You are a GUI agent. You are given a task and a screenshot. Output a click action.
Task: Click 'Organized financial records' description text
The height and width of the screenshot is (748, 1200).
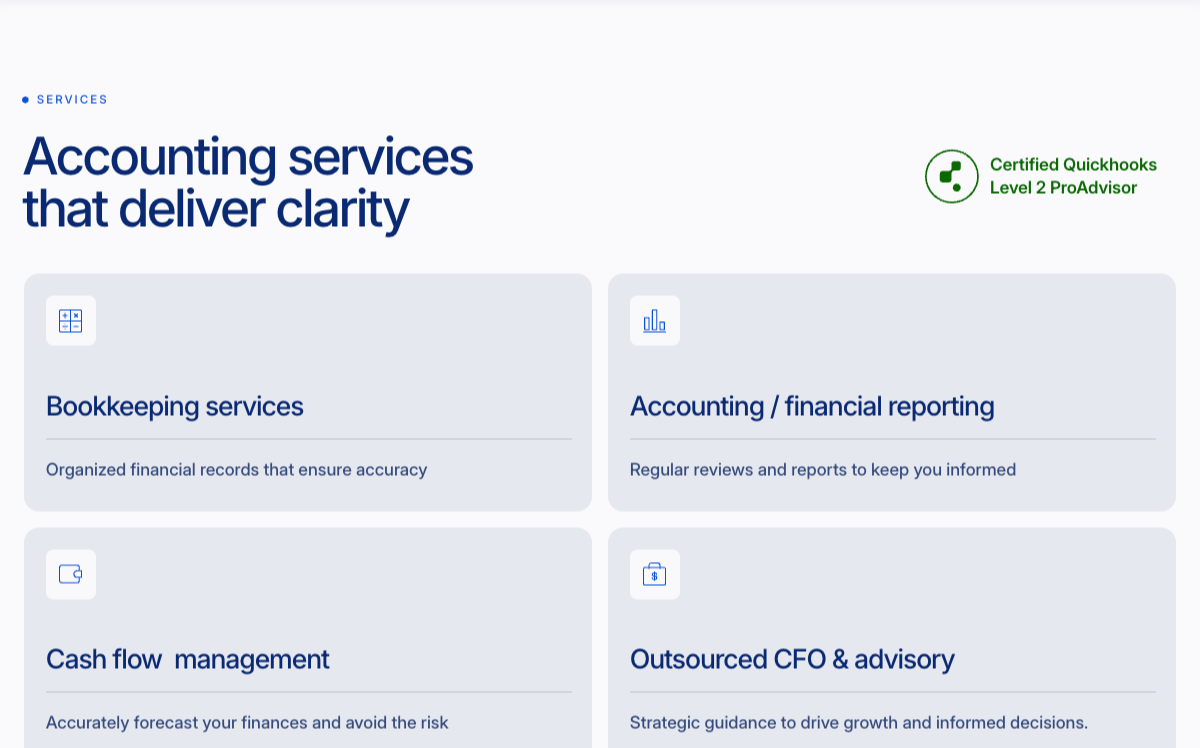(237, 470)
